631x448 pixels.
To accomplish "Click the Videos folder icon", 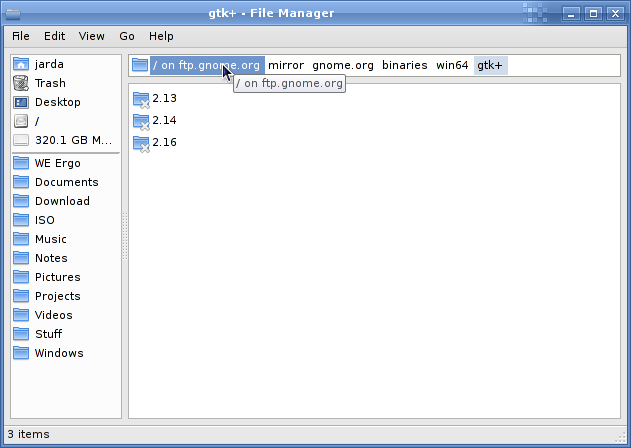I will click(21, 315).
